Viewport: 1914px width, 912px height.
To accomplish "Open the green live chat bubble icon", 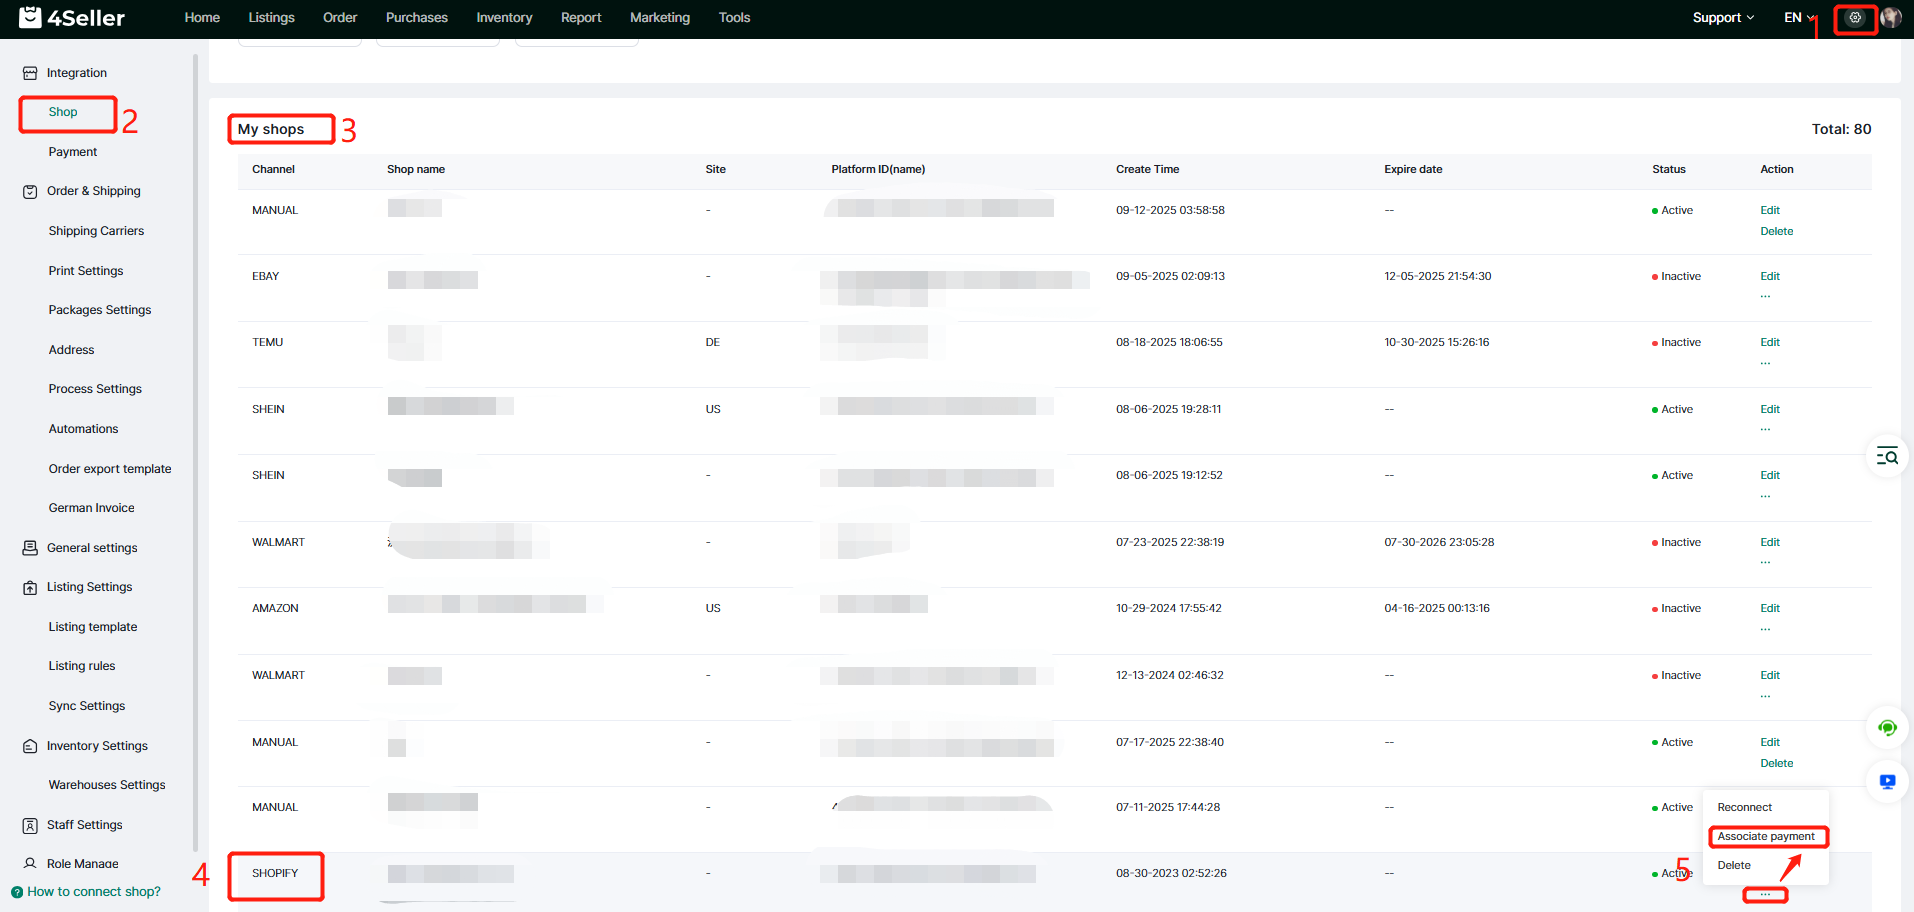I will pos(1887,728).
